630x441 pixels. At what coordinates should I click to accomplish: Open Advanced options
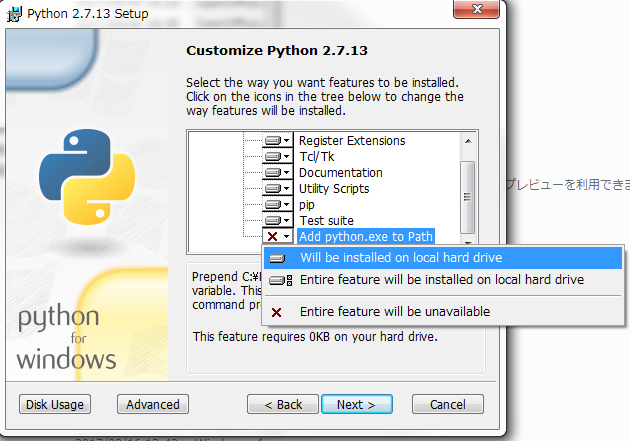[153, 404]
